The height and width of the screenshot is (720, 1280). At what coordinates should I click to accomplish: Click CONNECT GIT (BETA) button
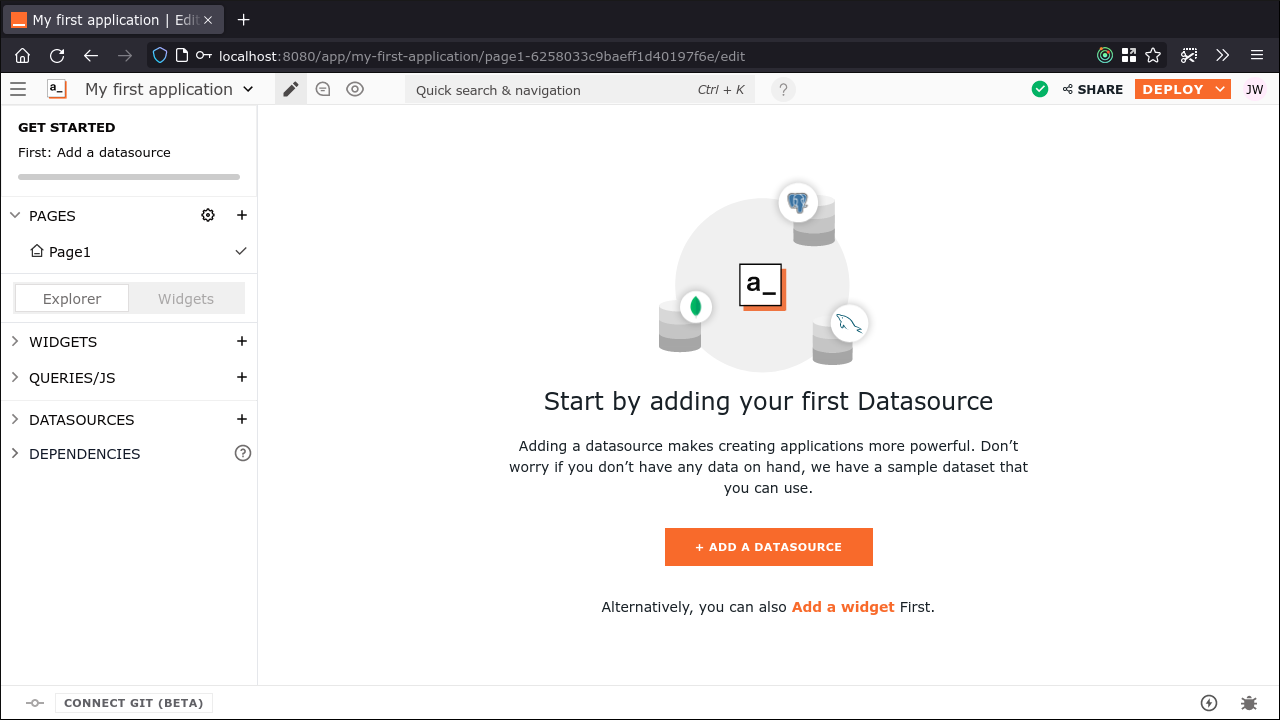[x=134, y=703]
